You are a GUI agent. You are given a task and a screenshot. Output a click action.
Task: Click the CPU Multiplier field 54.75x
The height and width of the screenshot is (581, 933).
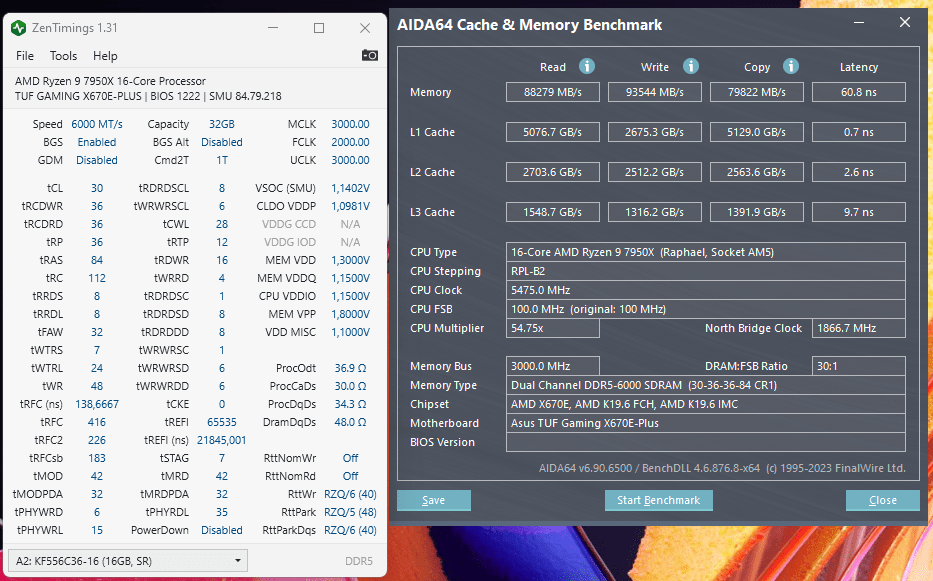(553, 328)
